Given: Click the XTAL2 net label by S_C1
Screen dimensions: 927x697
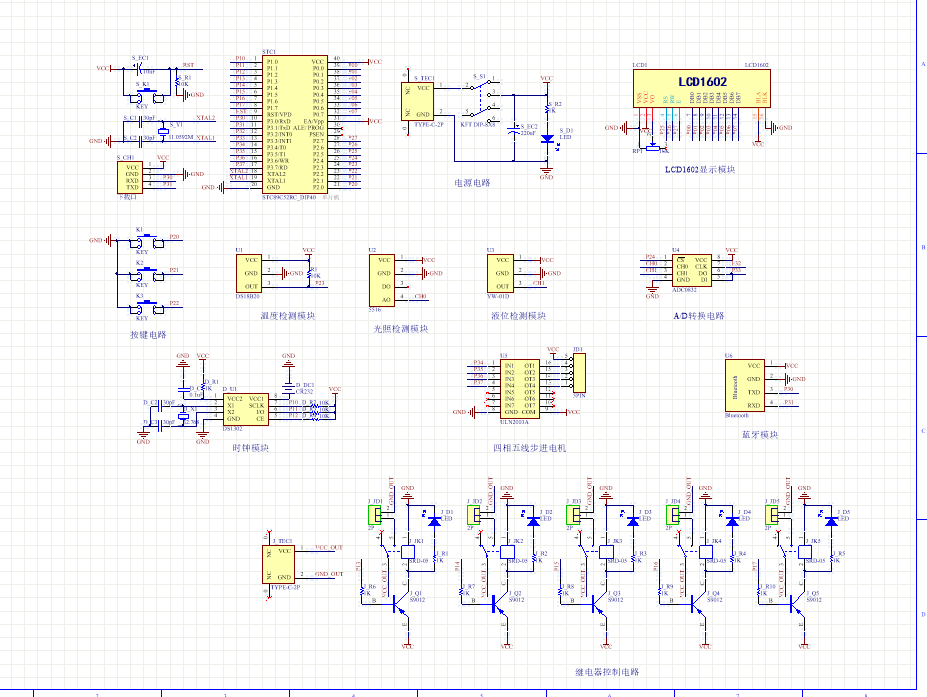Looking at the screenshot, I should pos(206,118).
